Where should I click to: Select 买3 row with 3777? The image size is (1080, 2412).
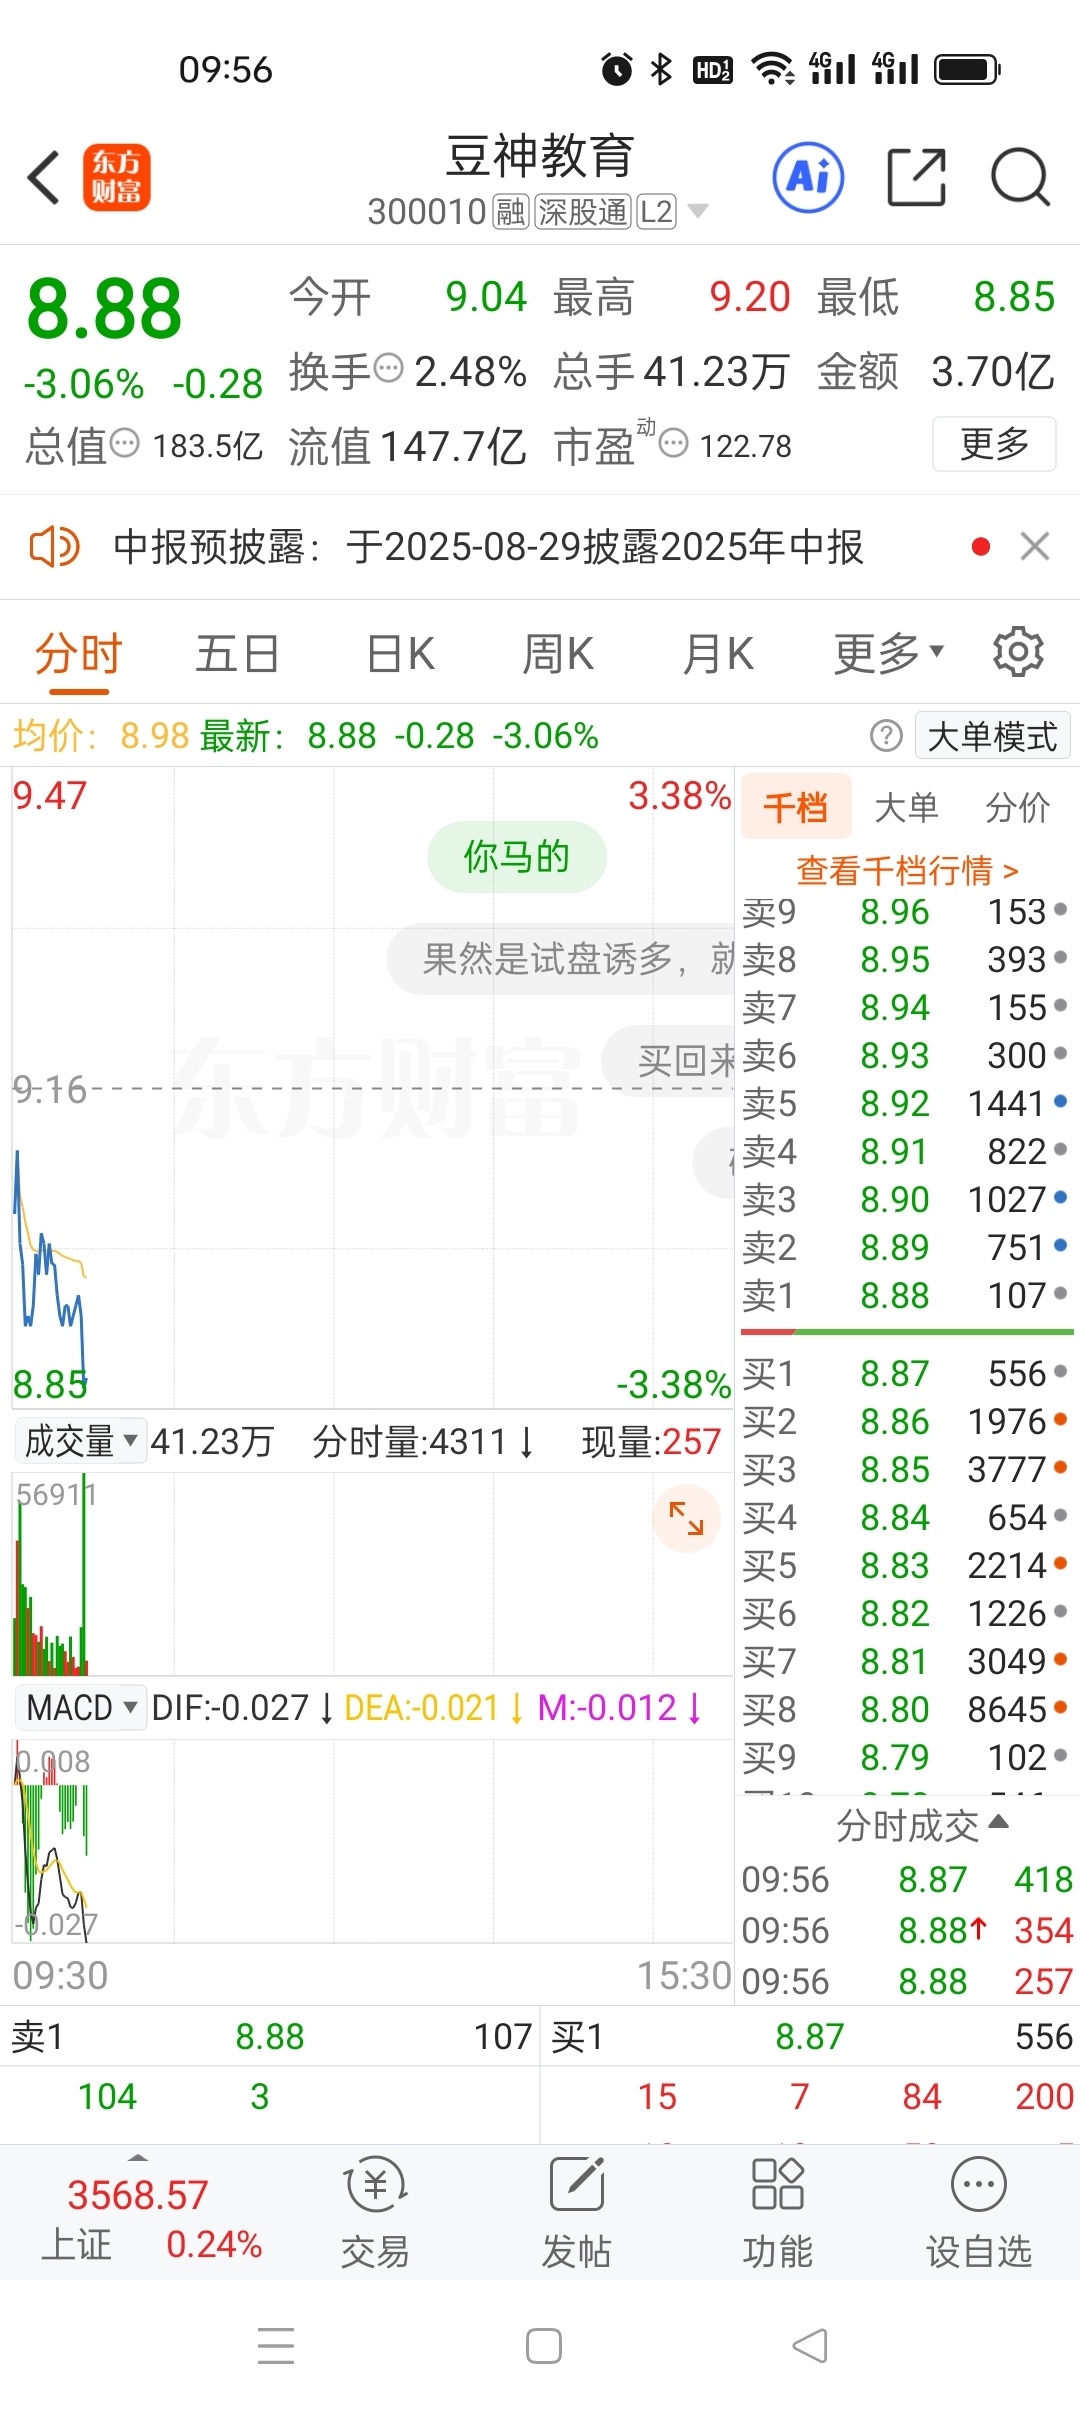(x=906, y=1469)
